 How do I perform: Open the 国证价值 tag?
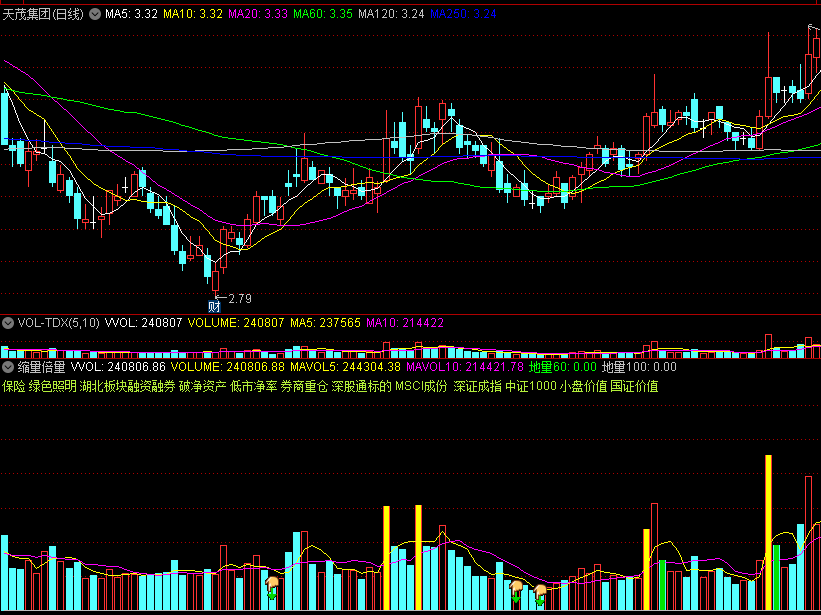(x=634, y=387)
